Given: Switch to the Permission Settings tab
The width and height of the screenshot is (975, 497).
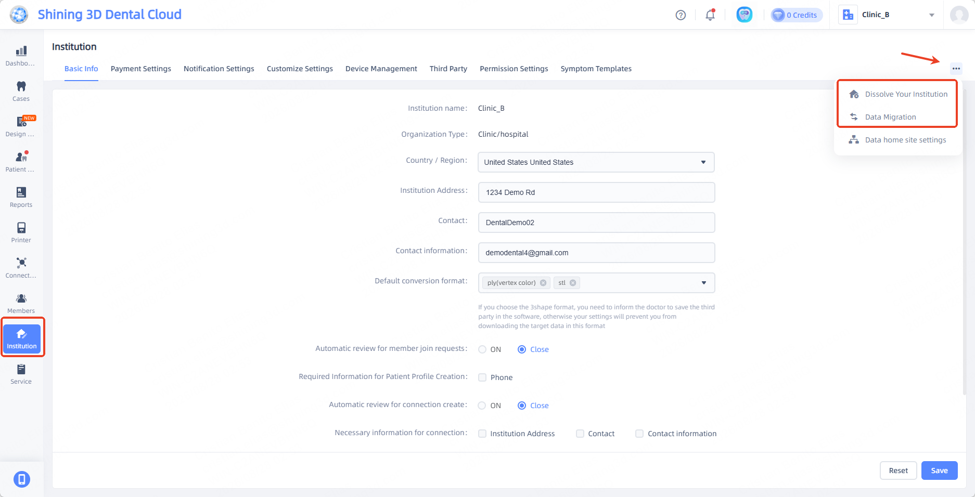Looking at the screenshot, I should pos(514,68).
